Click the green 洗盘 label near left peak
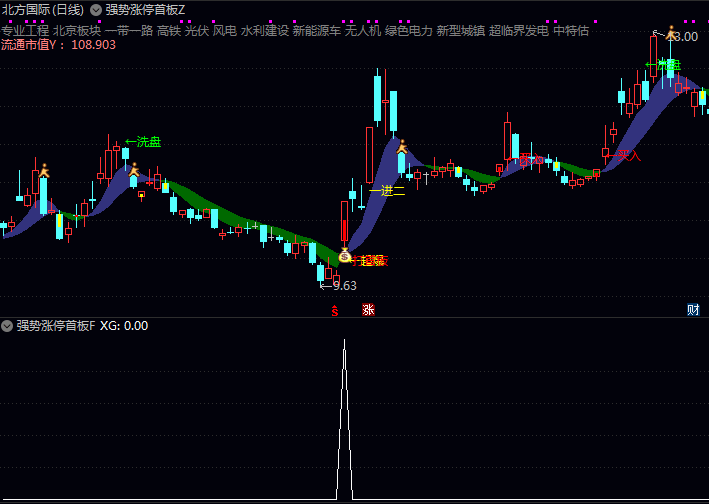Viewport: 709px width, 504px height. pyautogui.click(x=143, y=142)
